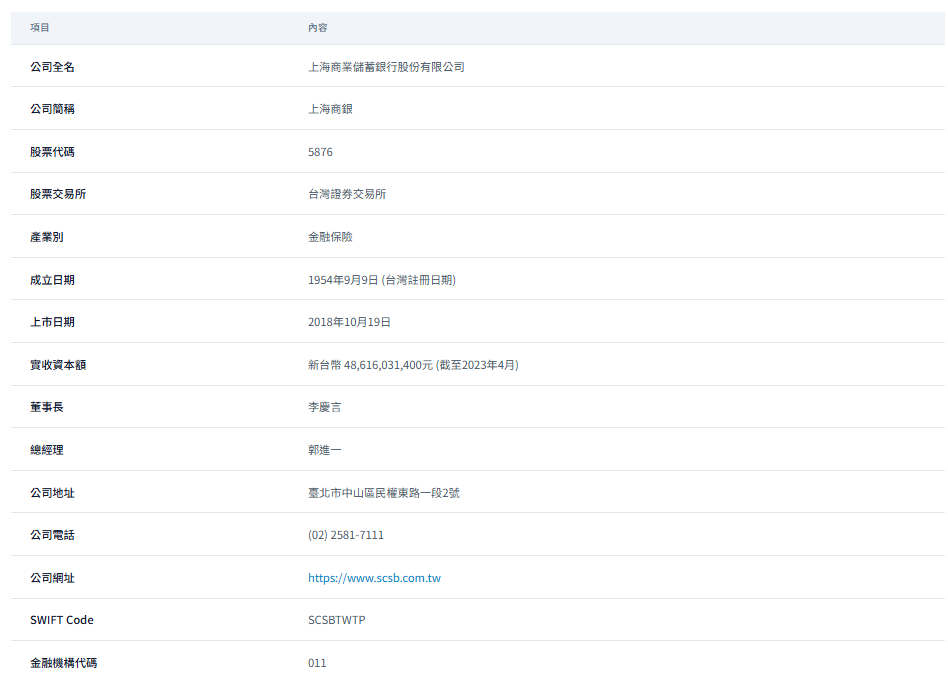Screen dimensions: 948x696
Task: Select phone number (02) 2581-7111
Action: point(346,535)
